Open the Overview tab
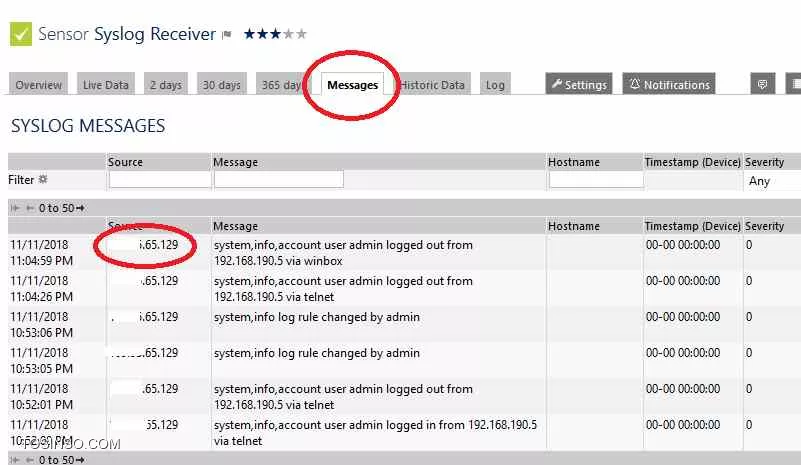Image resolution: width=801 pixels, height=465 pixels. click(38, 84)
